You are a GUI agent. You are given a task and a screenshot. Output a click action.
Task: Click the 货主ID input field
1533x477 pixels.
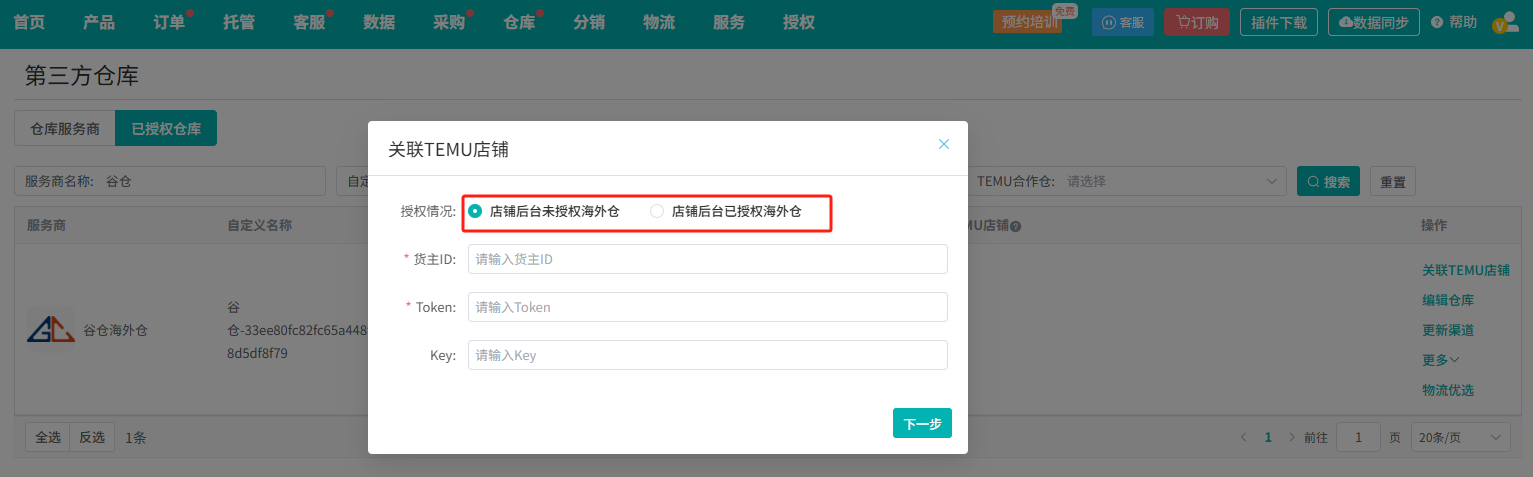click(707, 259)
